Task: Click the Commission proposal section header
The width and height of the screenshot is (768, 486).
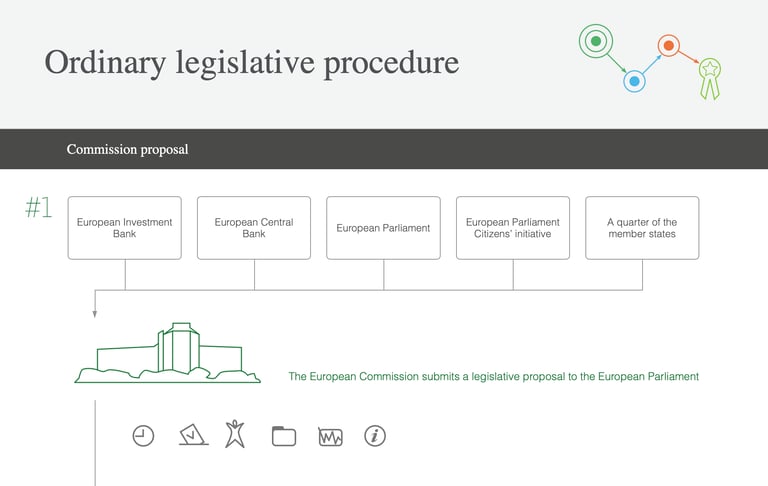Action: coord(384,149)
